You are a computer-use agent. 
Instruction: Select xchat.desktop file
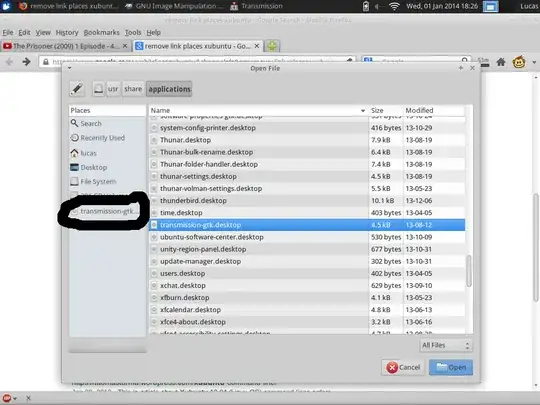307,285
